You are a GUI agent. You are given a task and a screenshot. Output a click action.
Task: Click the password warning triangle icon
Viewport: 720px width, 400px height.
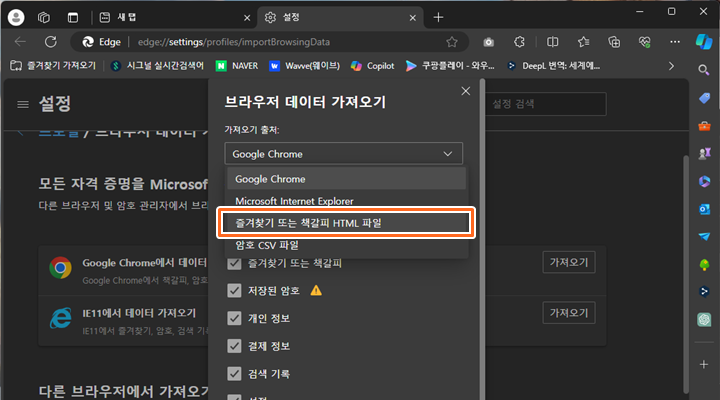click(x=316, y=290)
